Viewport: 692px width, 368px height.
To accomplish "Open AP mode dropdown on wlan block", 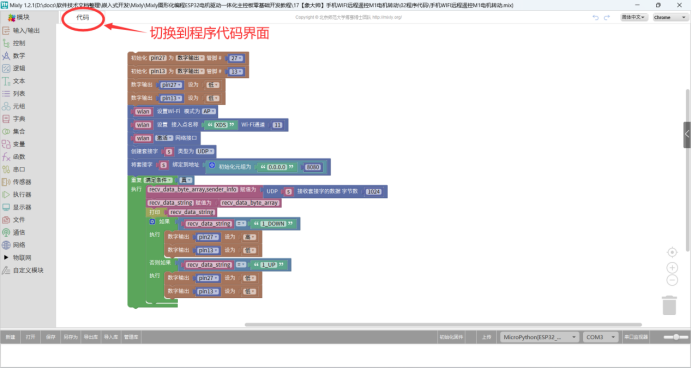I will (x=209, y=112).
